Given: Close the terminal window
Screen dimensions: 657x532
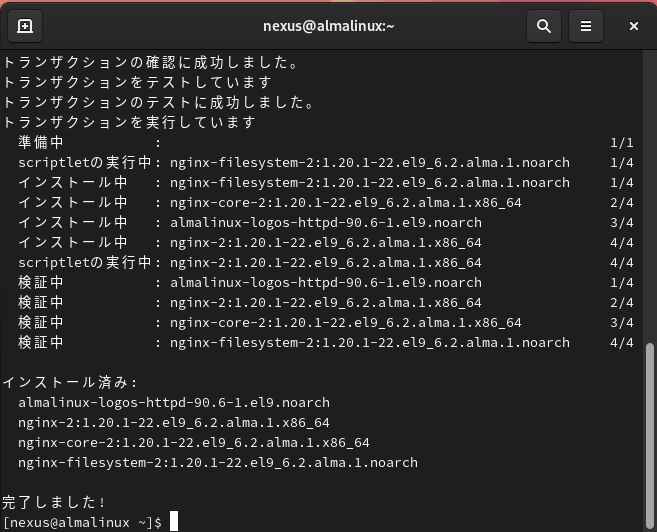Looking at the screenshot, I should point(634,26).
